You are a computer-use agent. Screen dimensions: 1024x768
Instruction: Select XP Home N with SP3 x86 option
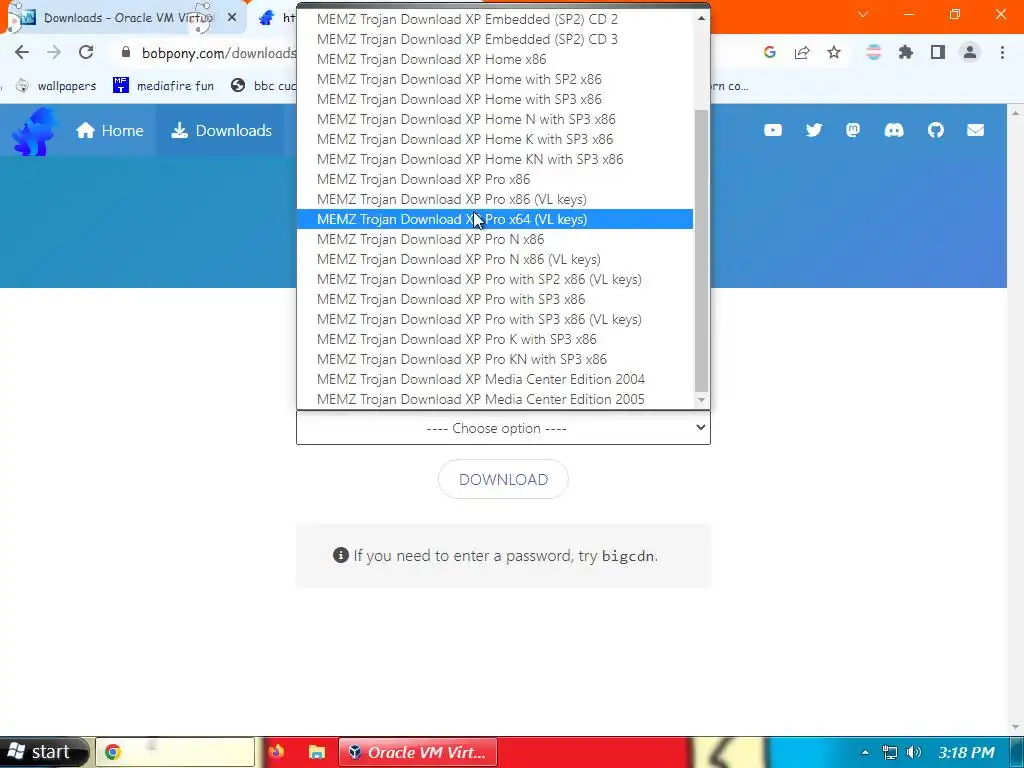[x=495, y=119]
